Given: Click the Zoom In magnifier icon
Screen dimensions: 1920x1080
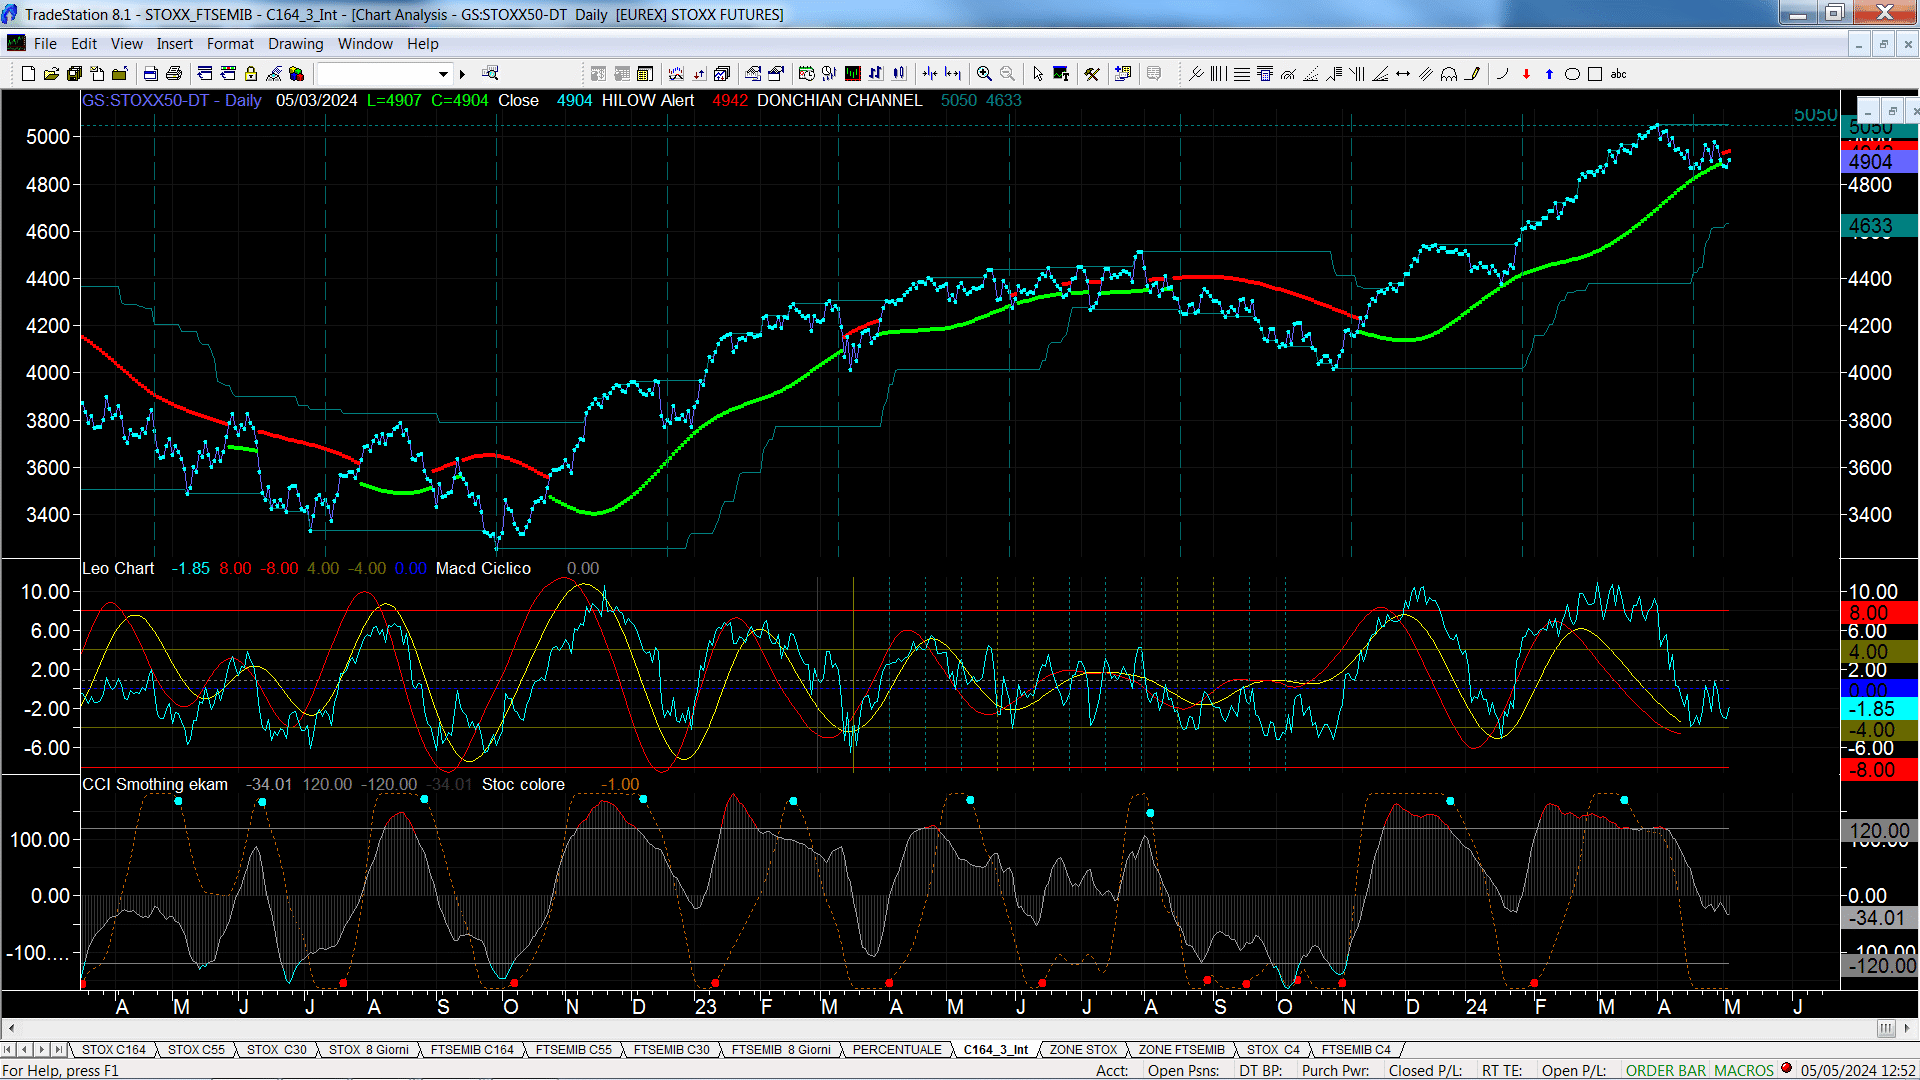Looking at the screenshot, I should point(984,74).
